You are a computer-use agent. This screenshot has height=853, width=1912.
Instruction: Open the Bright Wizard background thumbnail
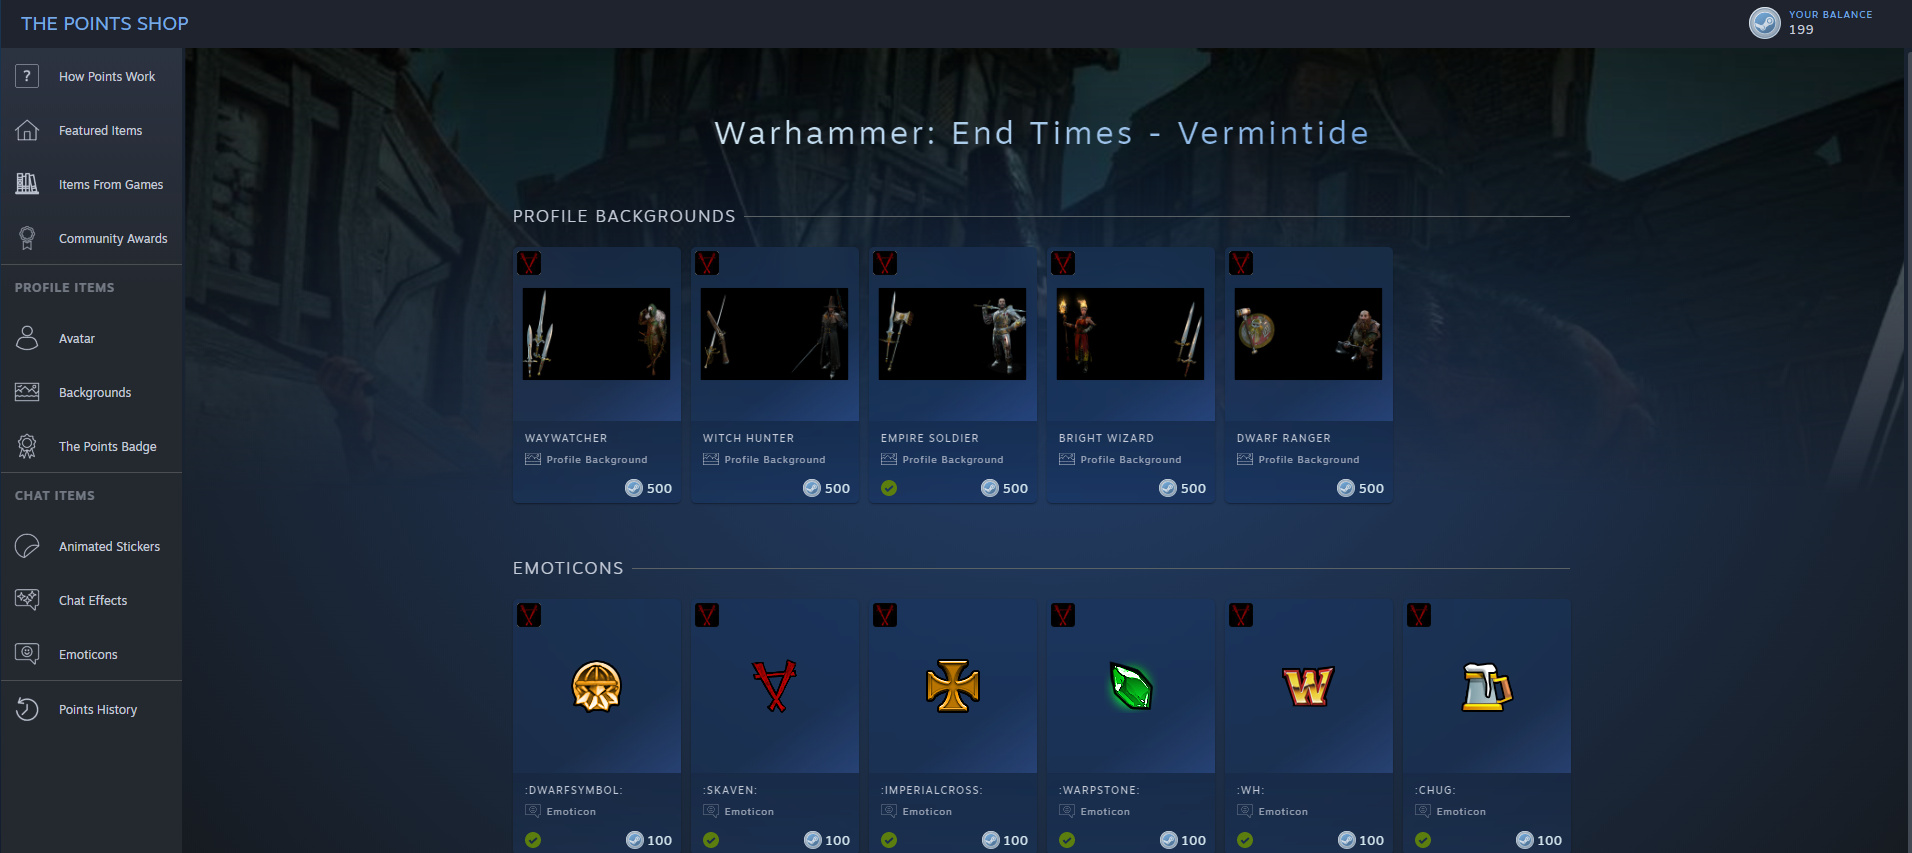point(1130,334)
